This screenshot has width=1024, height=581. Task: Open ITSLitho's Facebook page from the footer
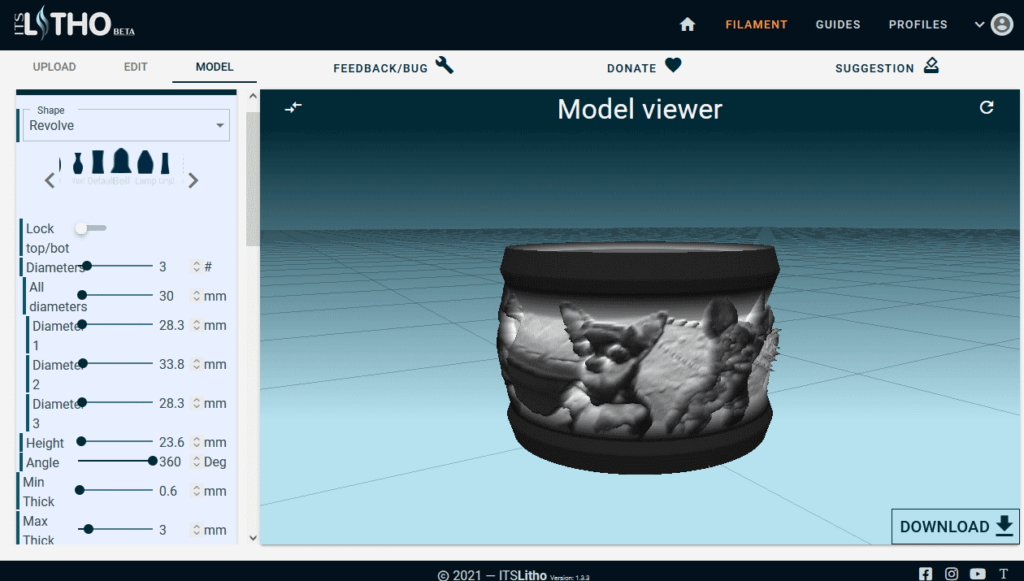[x=925, y=574]
